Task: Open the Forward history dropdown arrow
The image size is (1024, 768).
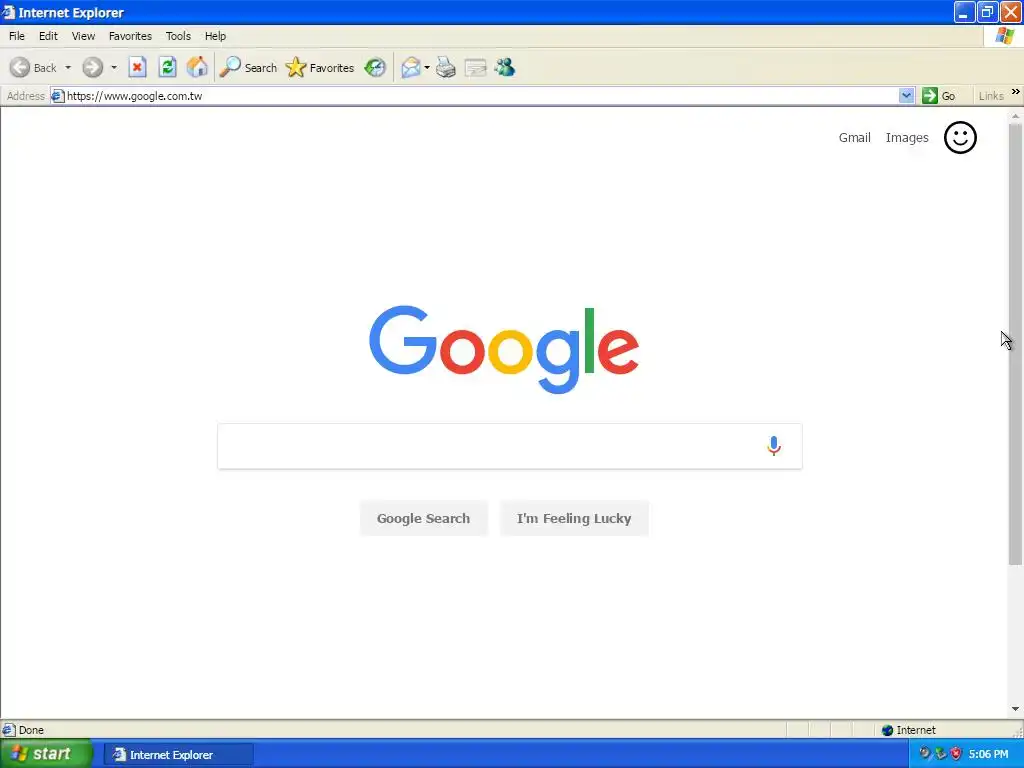Action: (114, 67)
